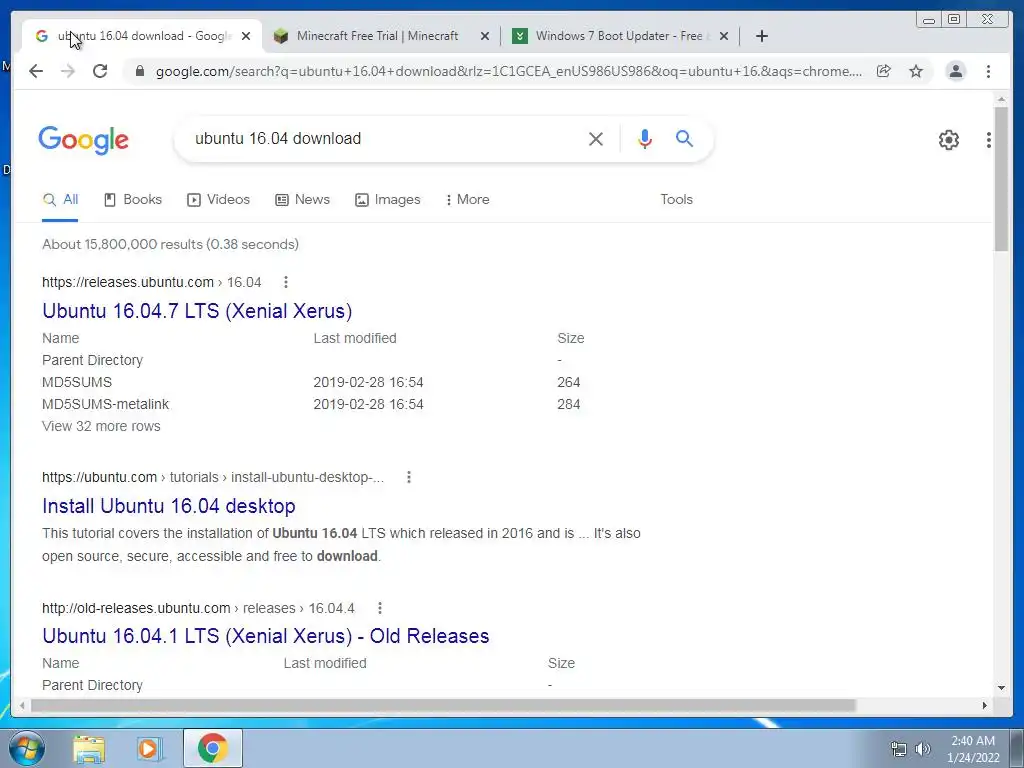Close the Minecraft Free Trial tab

(485, 36)
